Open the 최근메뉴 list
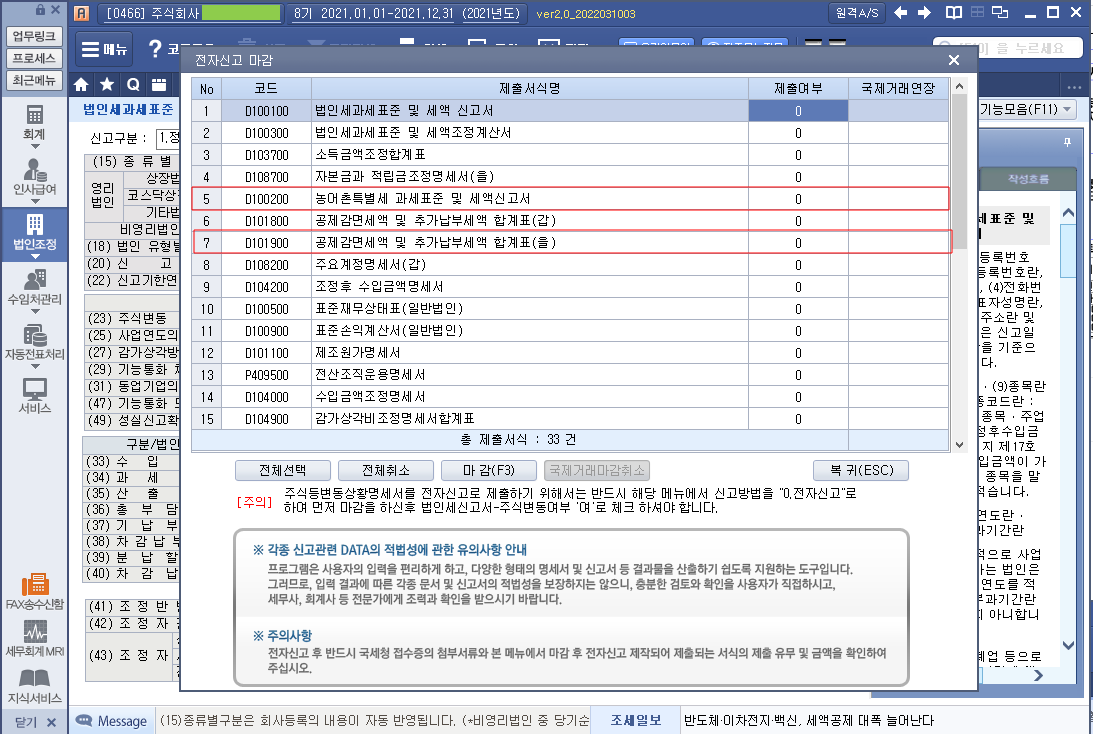 [34, 80]
